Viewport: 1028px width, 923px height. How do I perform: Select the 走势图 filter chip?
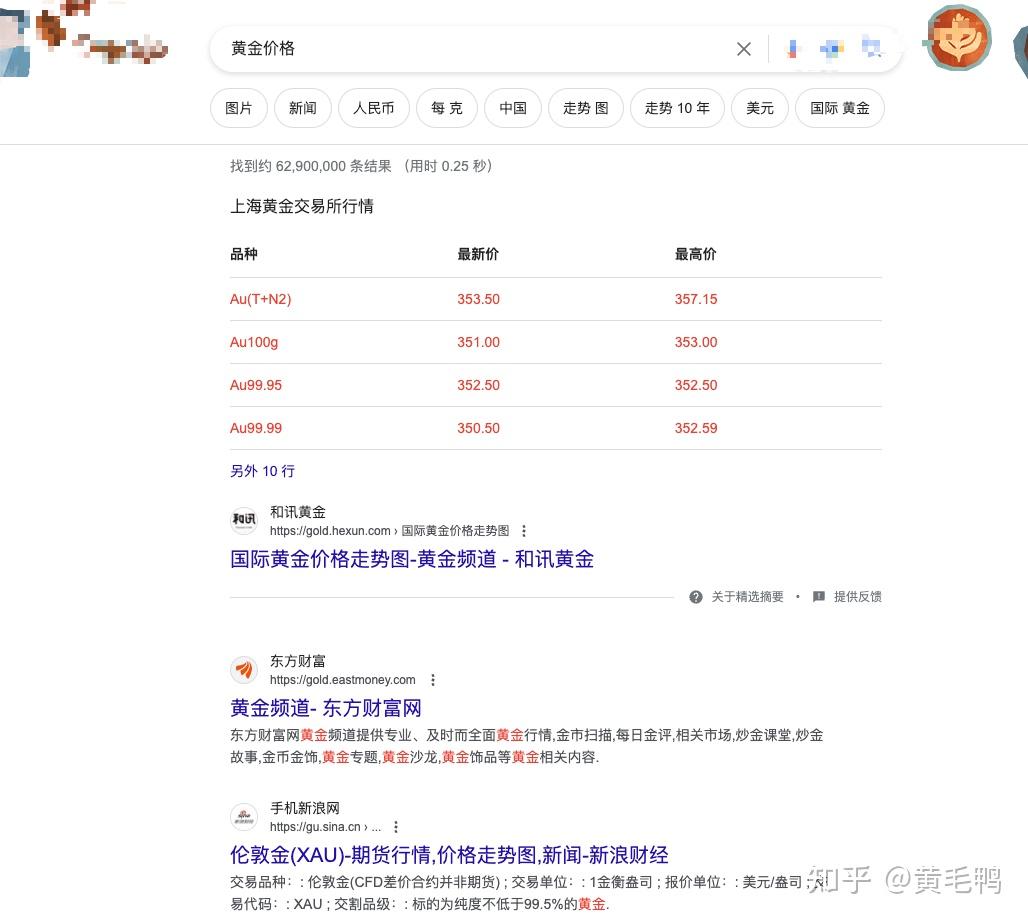(x=586, y=108)
